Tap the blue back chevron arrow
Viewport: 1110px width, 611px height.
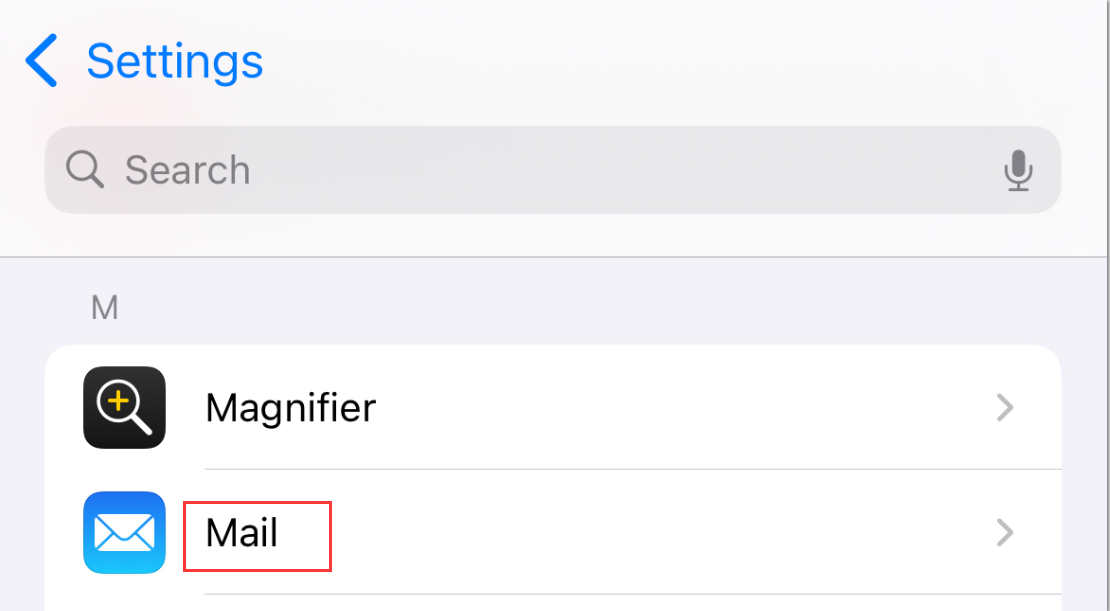click(x=42, y=61)
